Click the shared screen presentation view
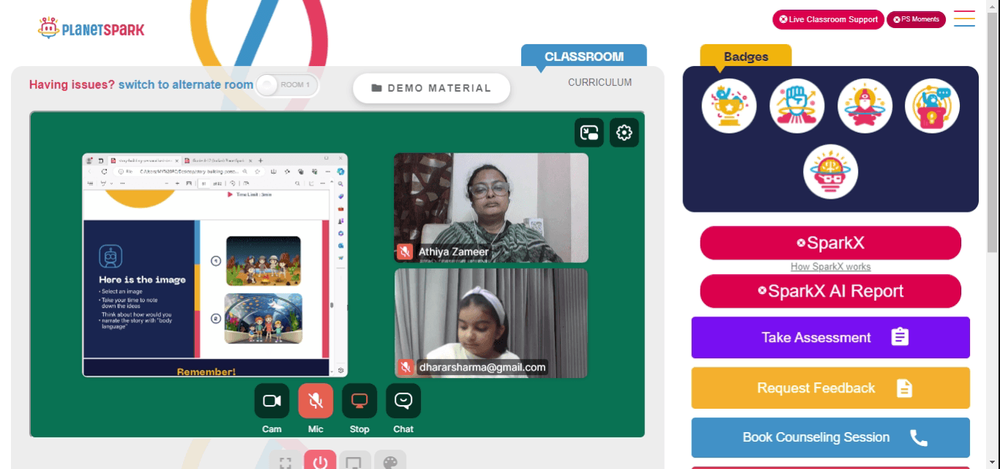 215,265
